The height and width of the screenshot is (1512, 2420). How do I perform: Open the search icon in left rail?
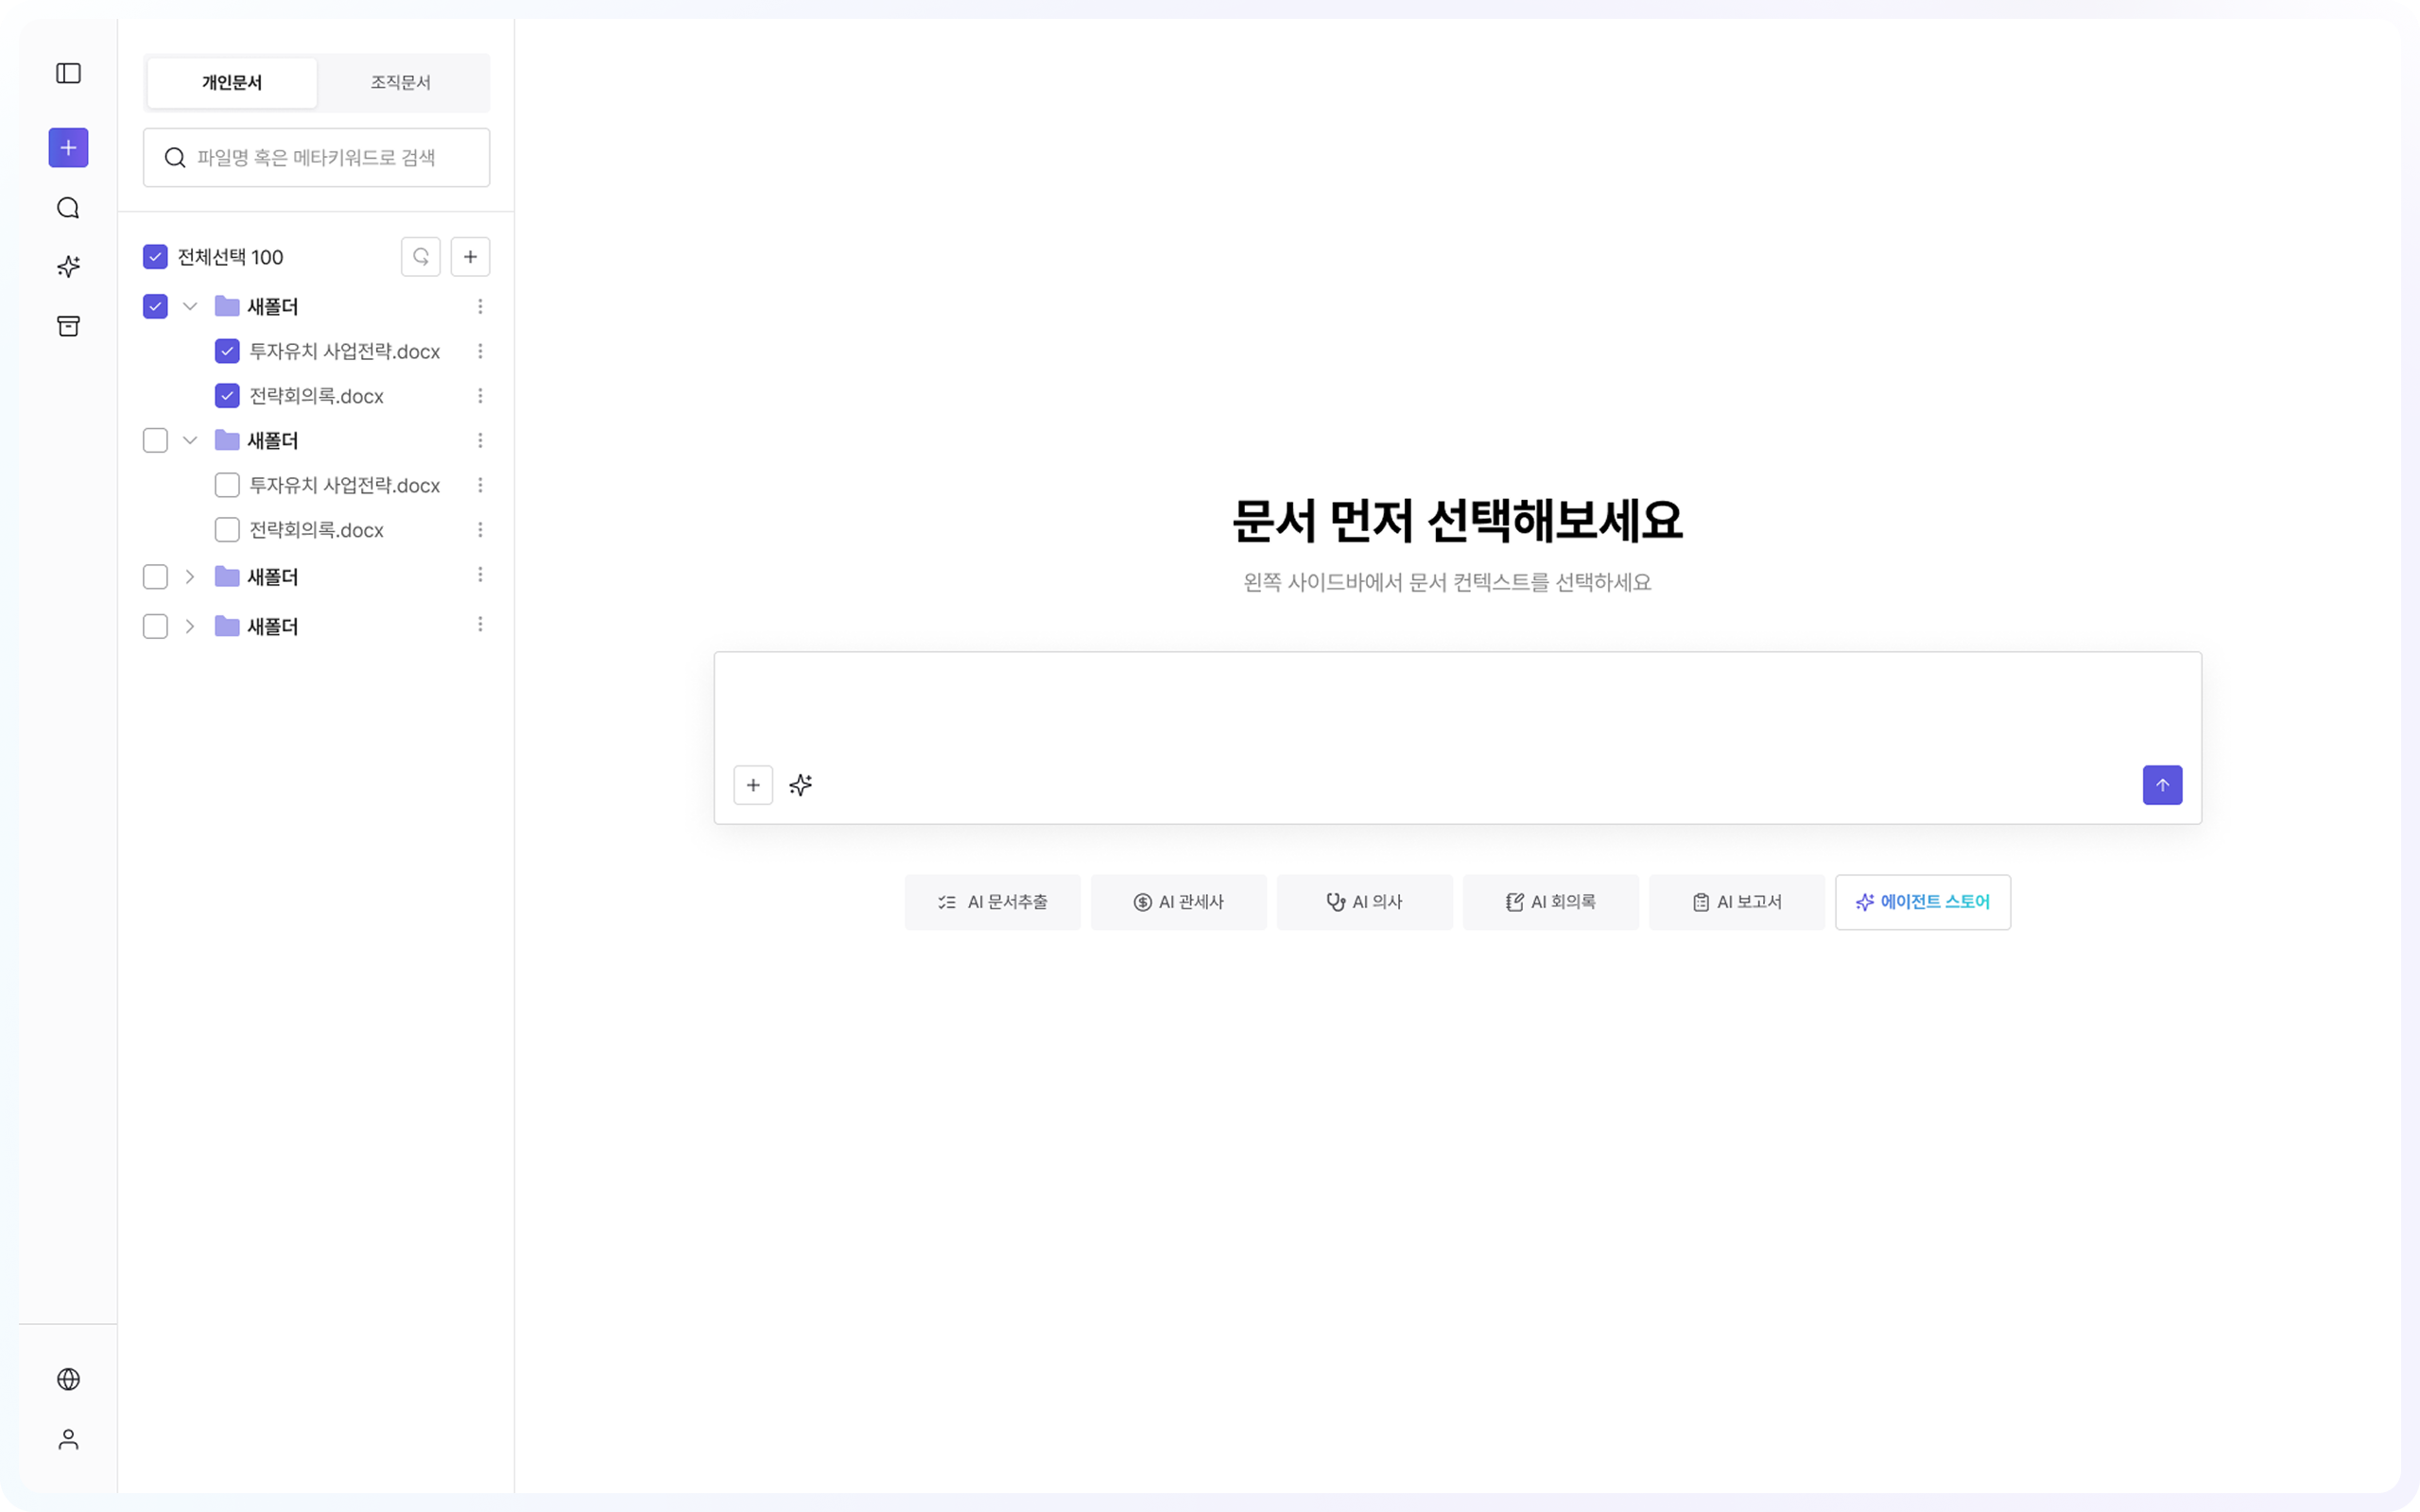68,207
